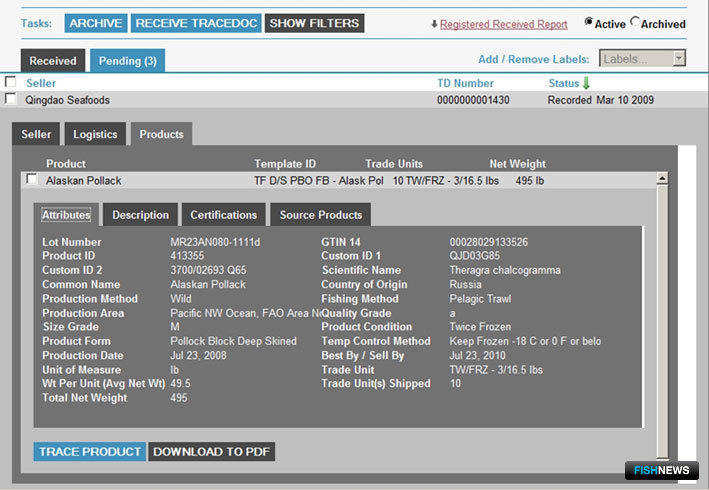Screen dimensions: 709x490
Task: Click TD number 0000000001430
Action: [473, 100]
